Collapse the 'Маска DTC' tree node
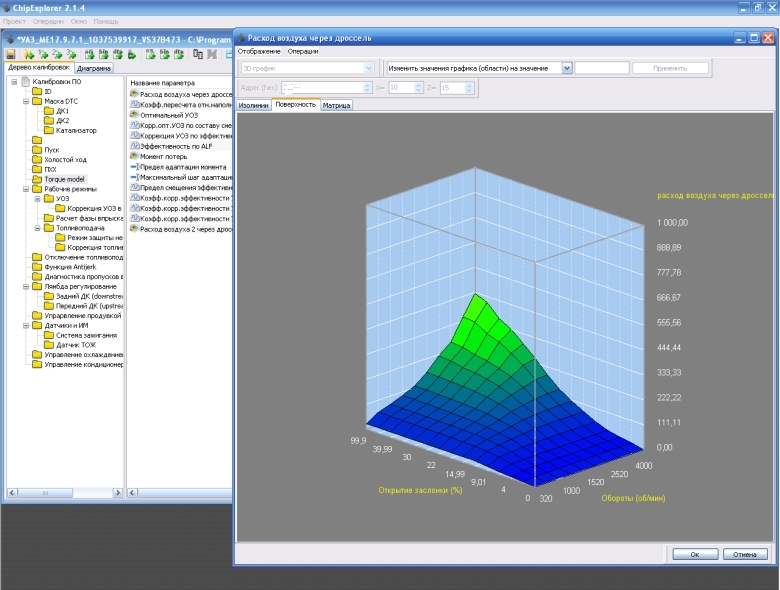 [x=26, y=101]
